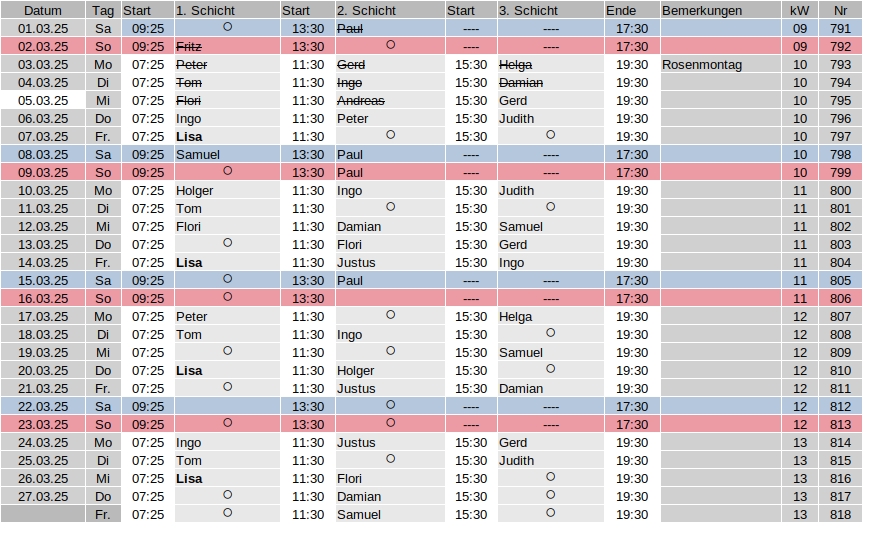Choose the circle in 09.03.25 first shift
This screenshot has height=548, width=870.
point(227,171)
